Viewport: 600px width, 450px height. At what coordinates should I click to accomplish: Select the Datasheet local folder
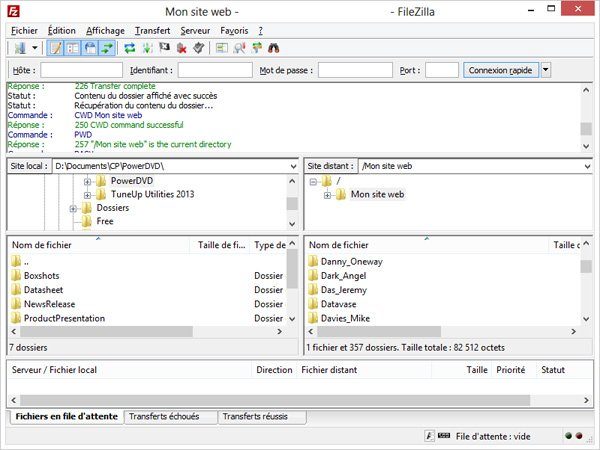[43, 290]
